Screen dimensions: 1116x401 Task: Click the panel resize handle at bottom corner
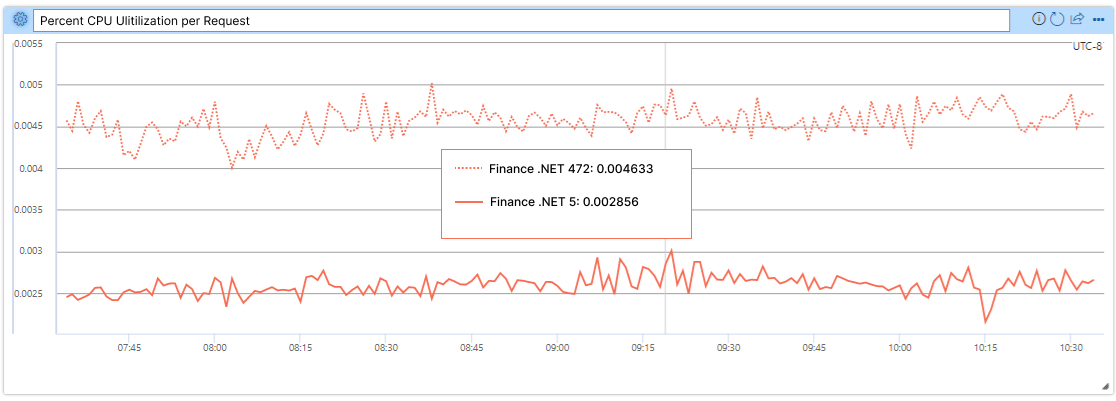coord(1105,386)
